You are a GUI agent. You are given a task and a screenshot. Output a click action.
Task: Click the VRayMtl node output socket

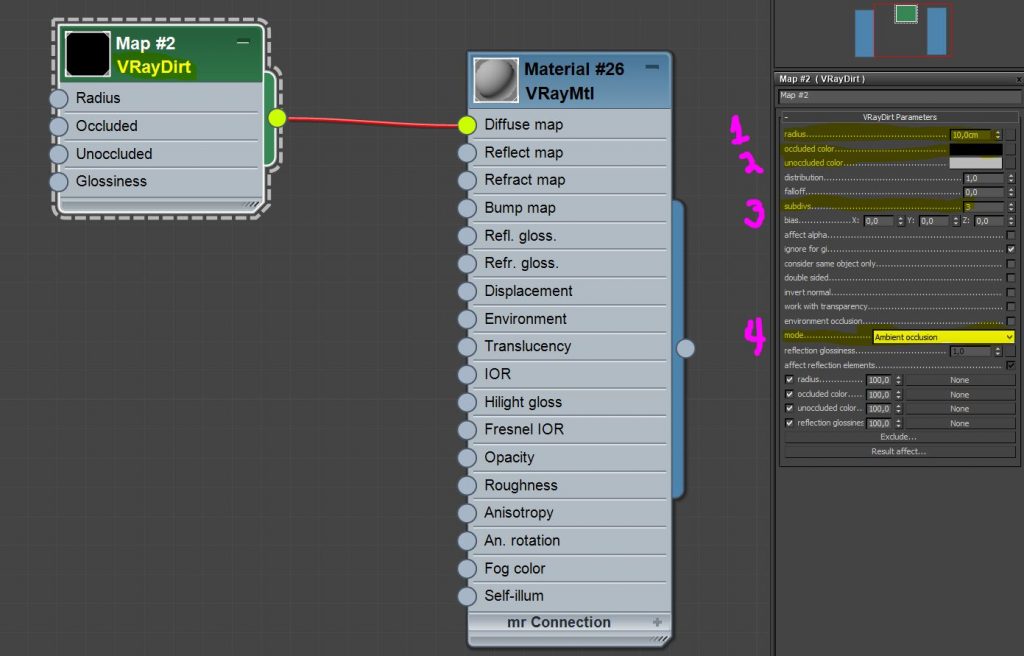(685, 348)
